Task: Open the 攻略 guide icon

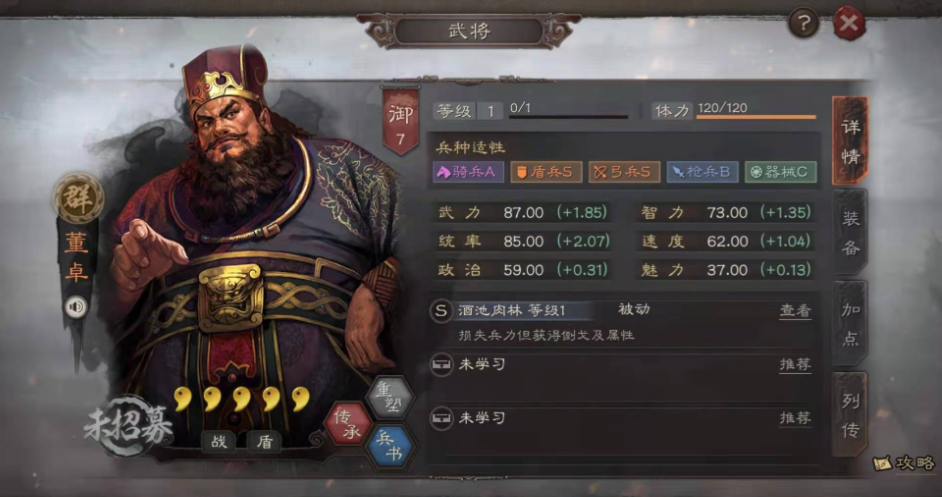Action: tap(906, 463)
